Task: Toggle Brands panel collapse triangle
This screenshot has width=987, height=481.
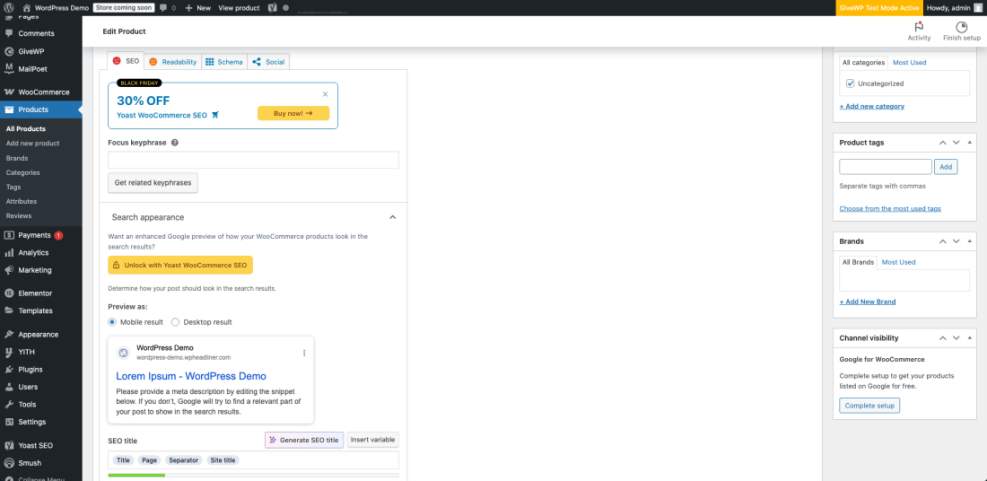Action: click(969, 241)
